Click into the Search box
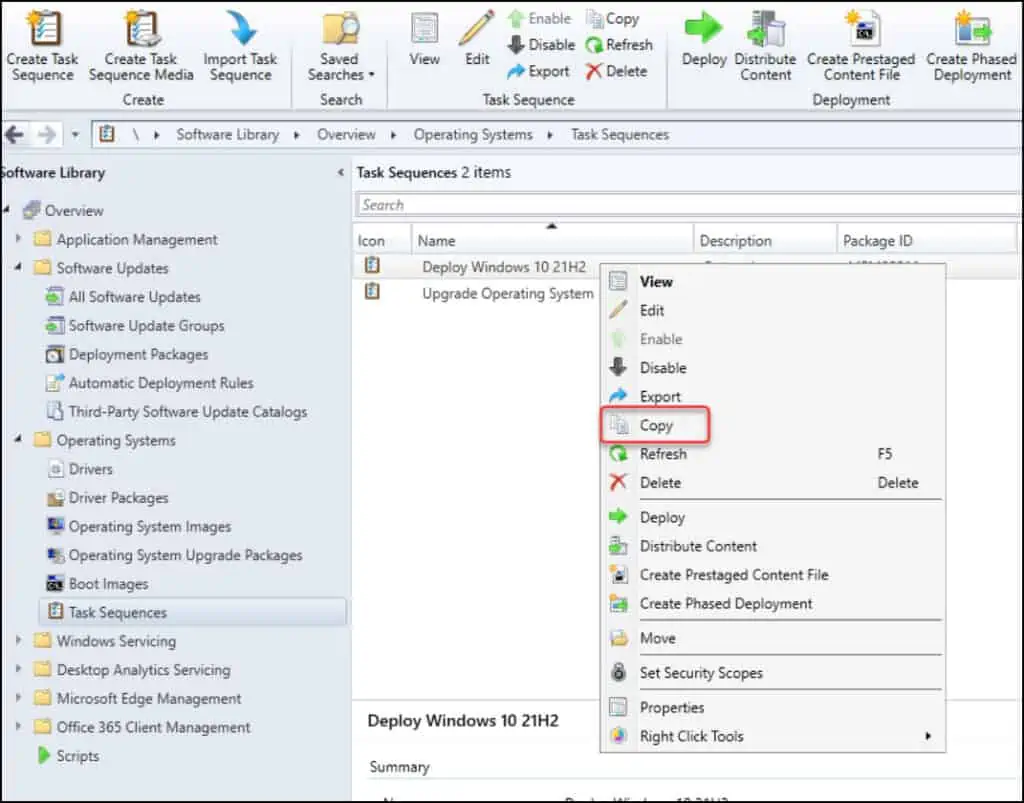1024x803 pixels. (688, 204)
